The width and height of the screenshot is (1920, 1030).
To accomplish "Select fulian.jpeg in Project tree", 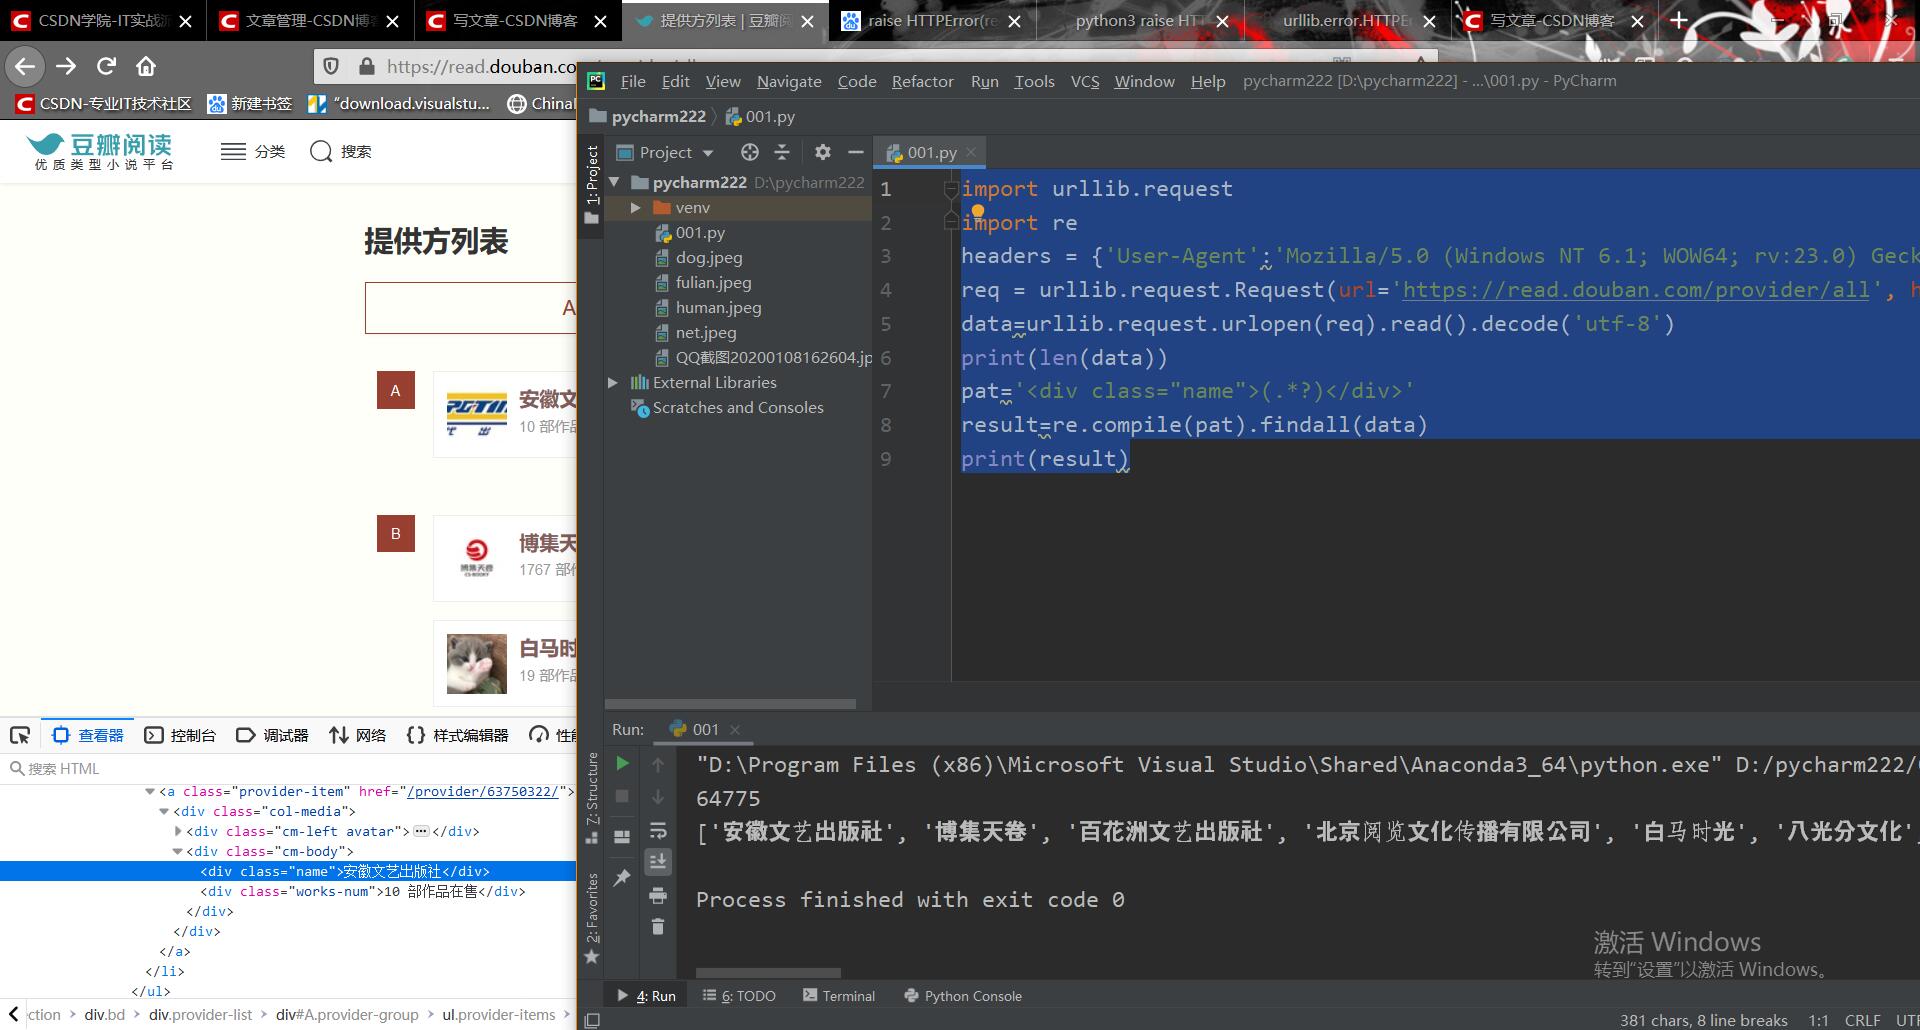I will tap(713, 283).
